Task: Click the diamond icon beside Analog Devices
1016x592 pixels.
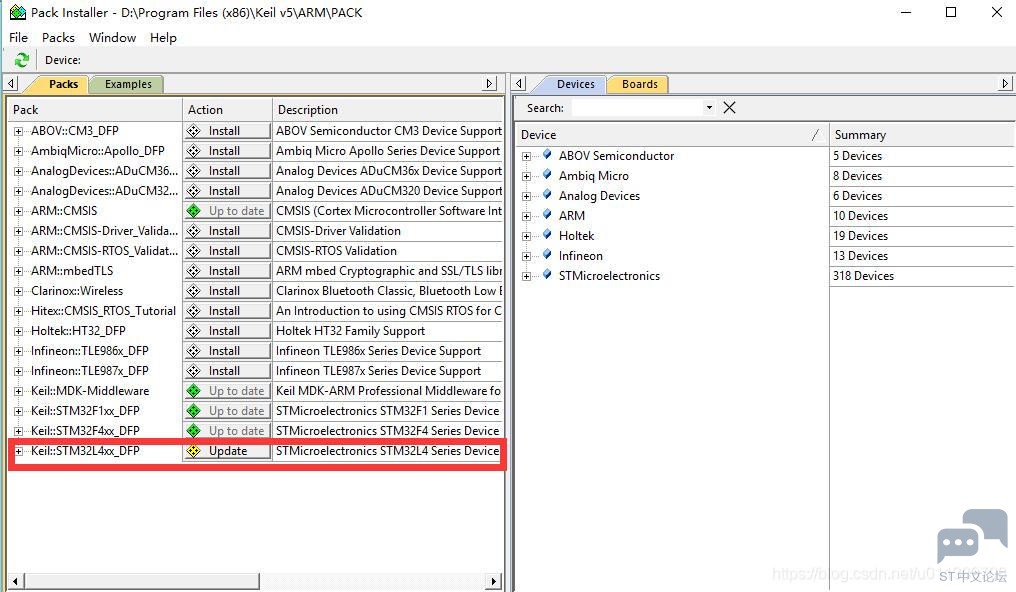Action: [547, 195]
